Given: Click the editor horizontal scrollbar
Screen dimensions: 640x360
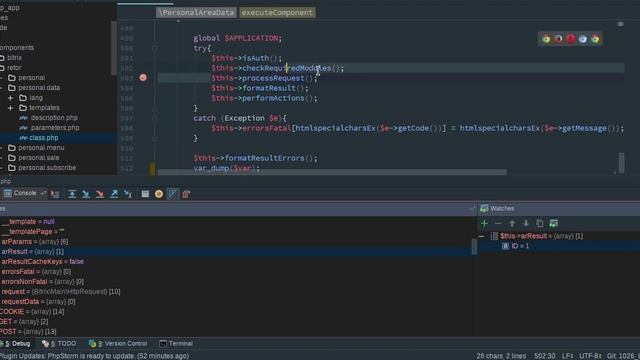Looking at the screenshot, I should point(332,172).
